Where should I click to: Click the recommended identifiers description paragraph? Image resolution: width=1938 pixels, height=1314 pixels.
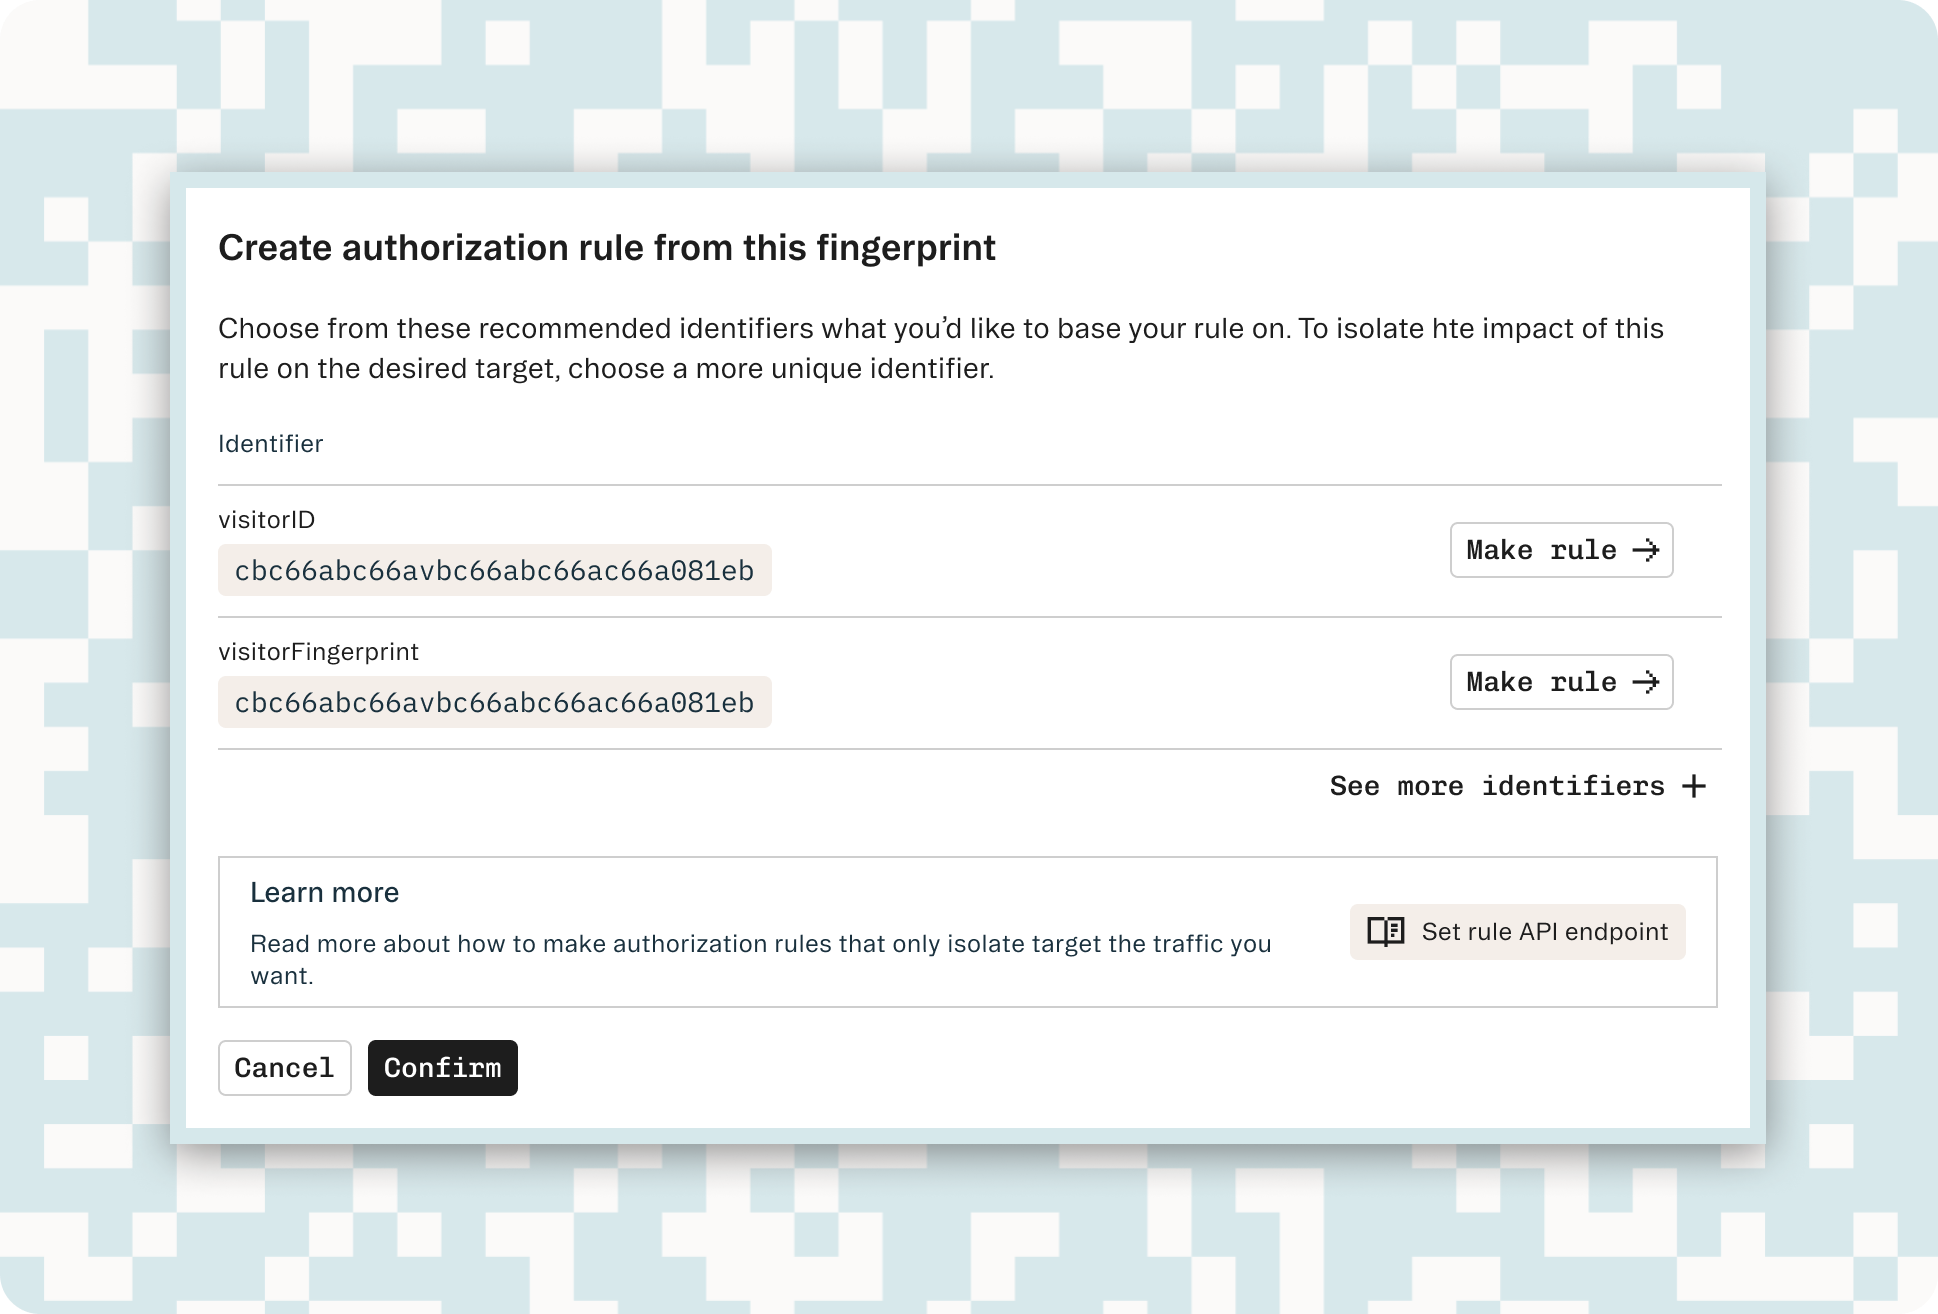[x=940, y=348]
